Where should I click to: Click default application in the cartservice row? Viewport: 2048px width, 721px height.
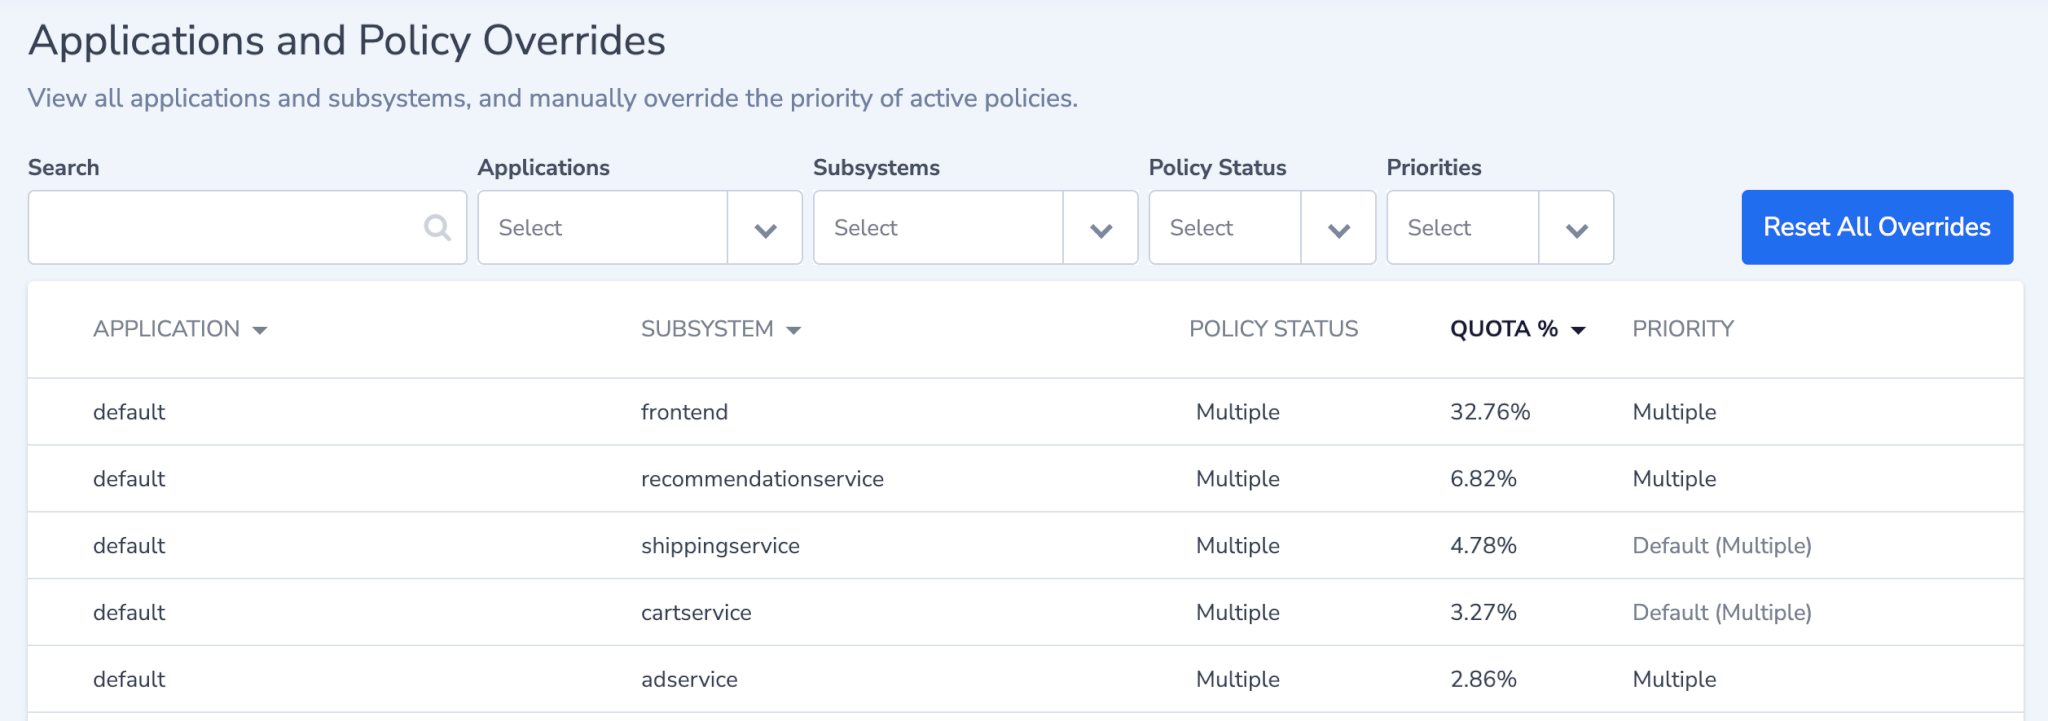click(x=129, y=613)
